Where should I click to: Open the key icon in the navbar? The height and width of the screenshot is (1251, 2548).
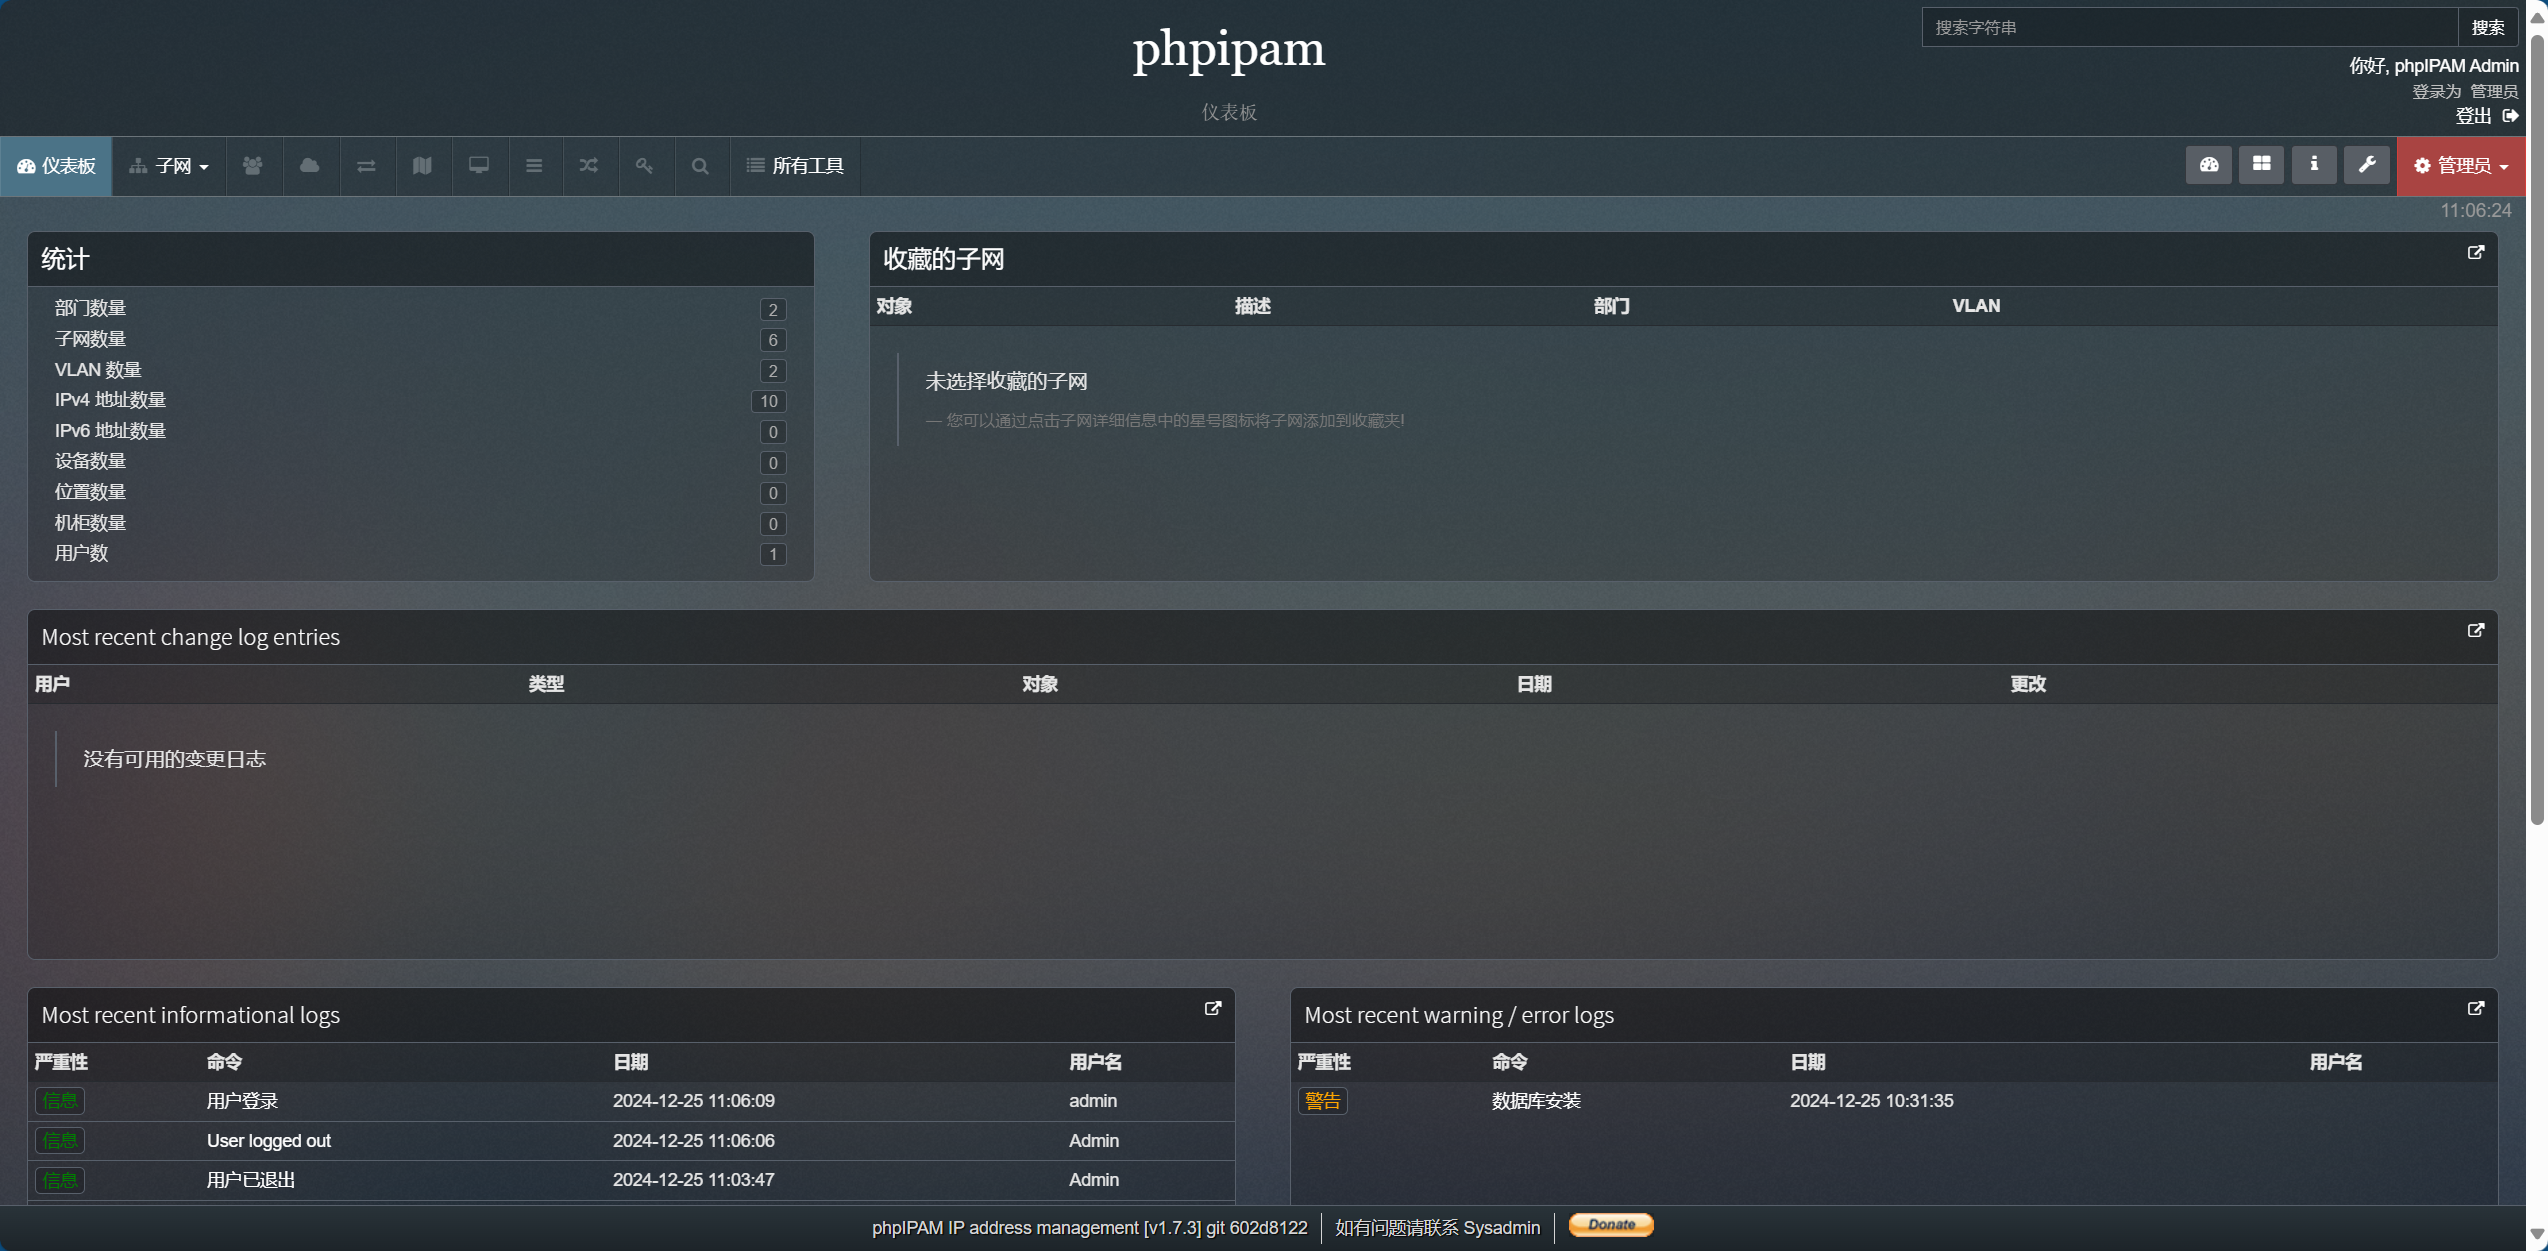tap(645, 165)
